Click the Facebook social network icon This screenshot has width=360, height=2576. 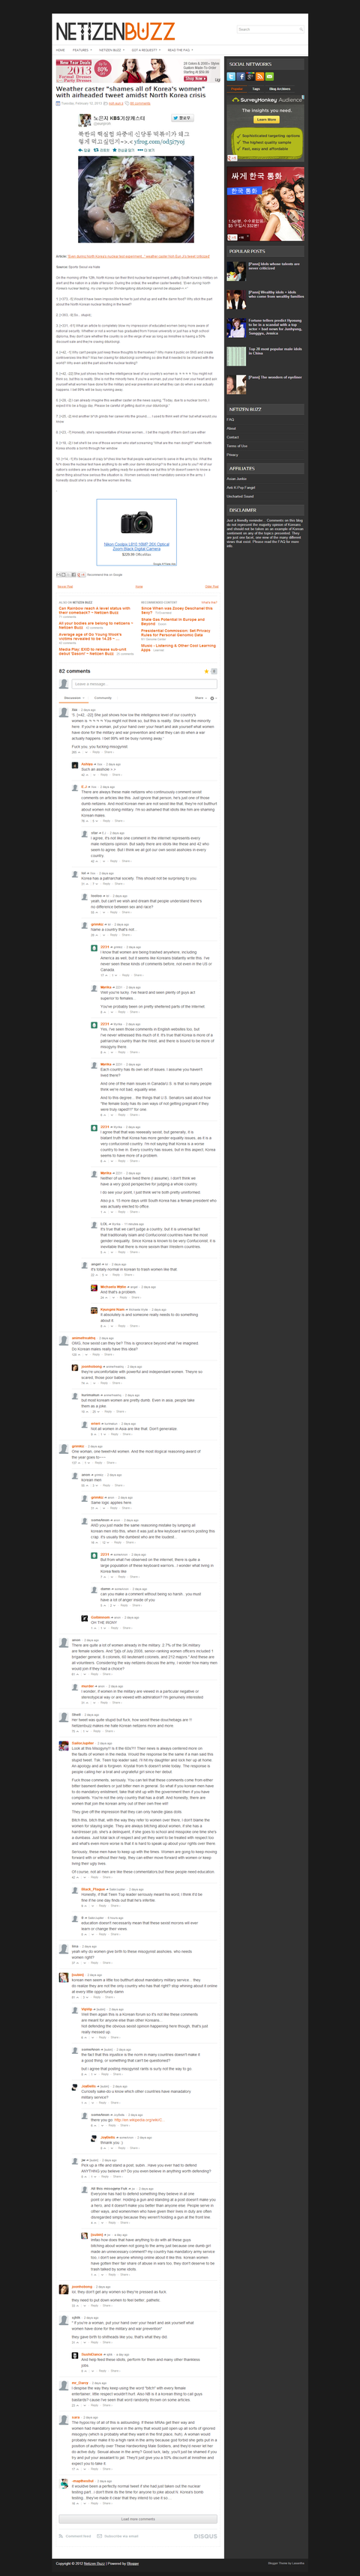tap(242, 77)
